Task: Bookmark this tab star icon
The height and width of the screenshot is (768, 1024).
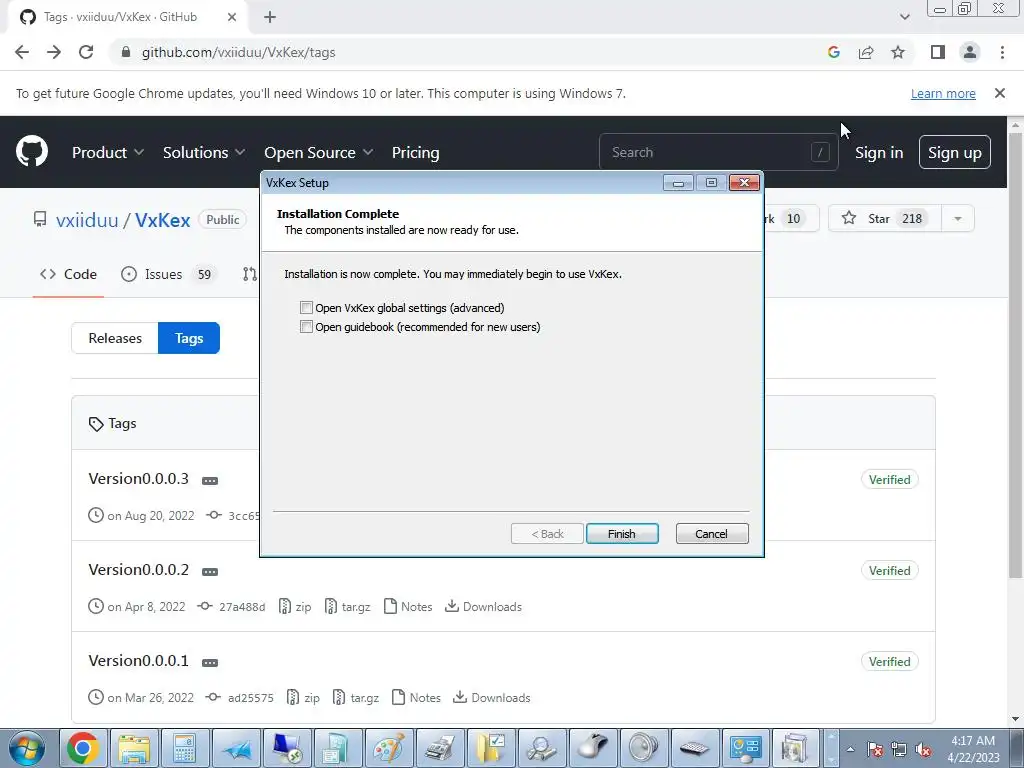Action: click(x=898, y=52)
